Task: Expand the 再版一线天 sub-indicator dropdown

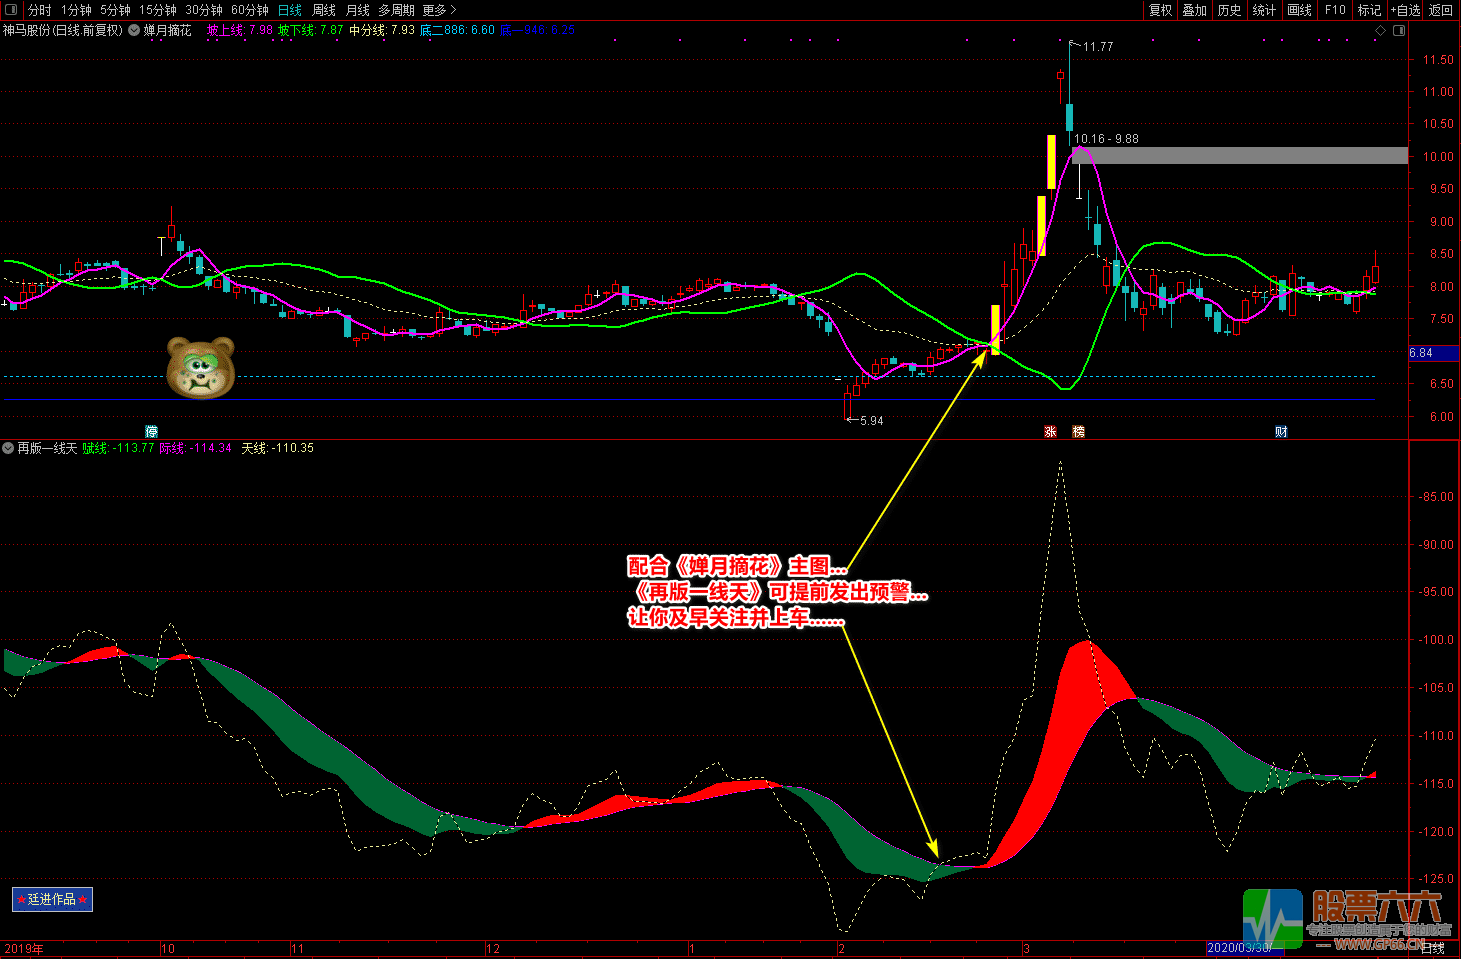Action: [8, 448]
